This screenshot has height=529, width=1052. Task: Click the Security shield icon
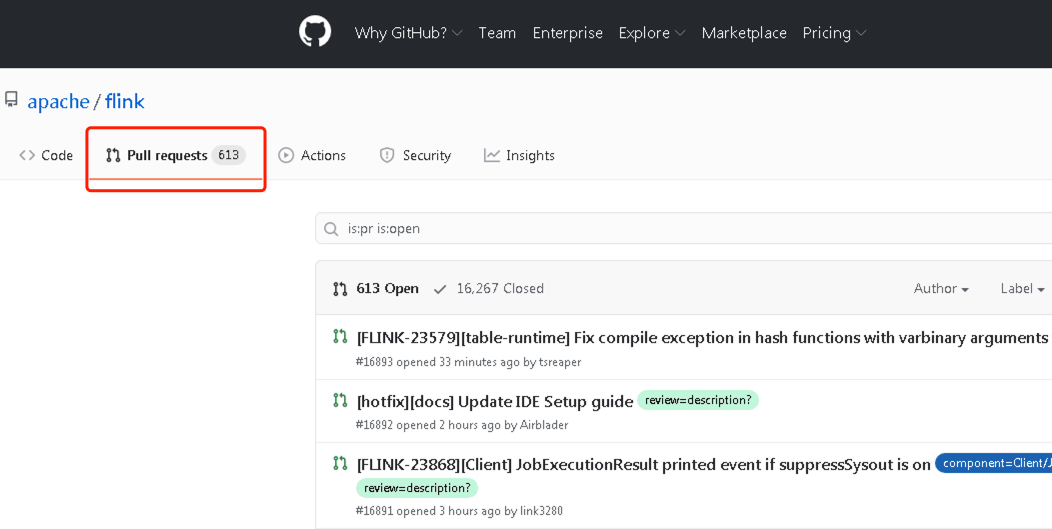coord(387,155)
